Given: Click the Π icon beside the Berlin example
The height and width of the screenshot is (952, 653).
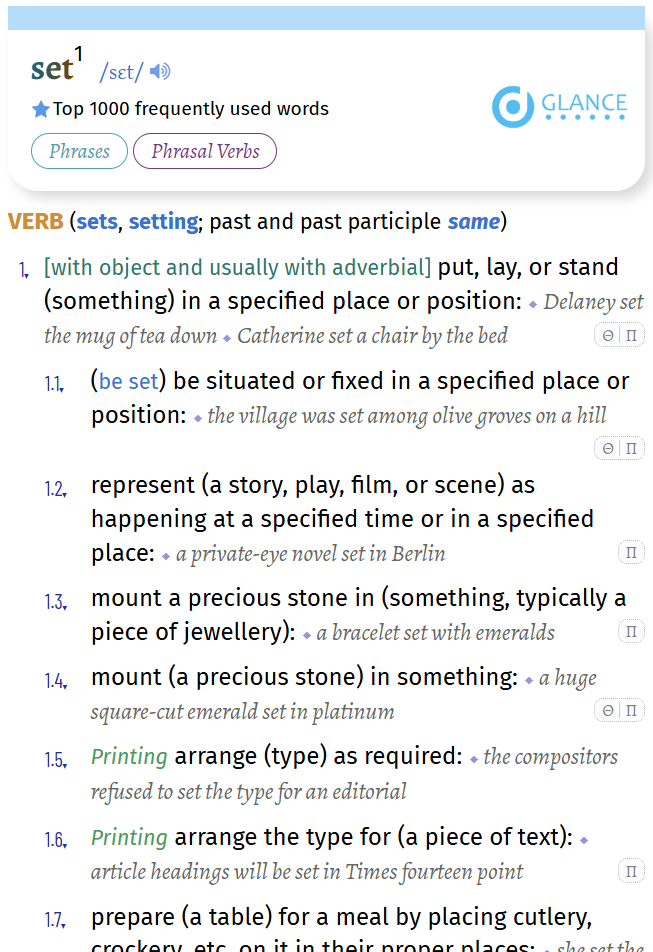Looking at the screenshot, I should 631,552.
